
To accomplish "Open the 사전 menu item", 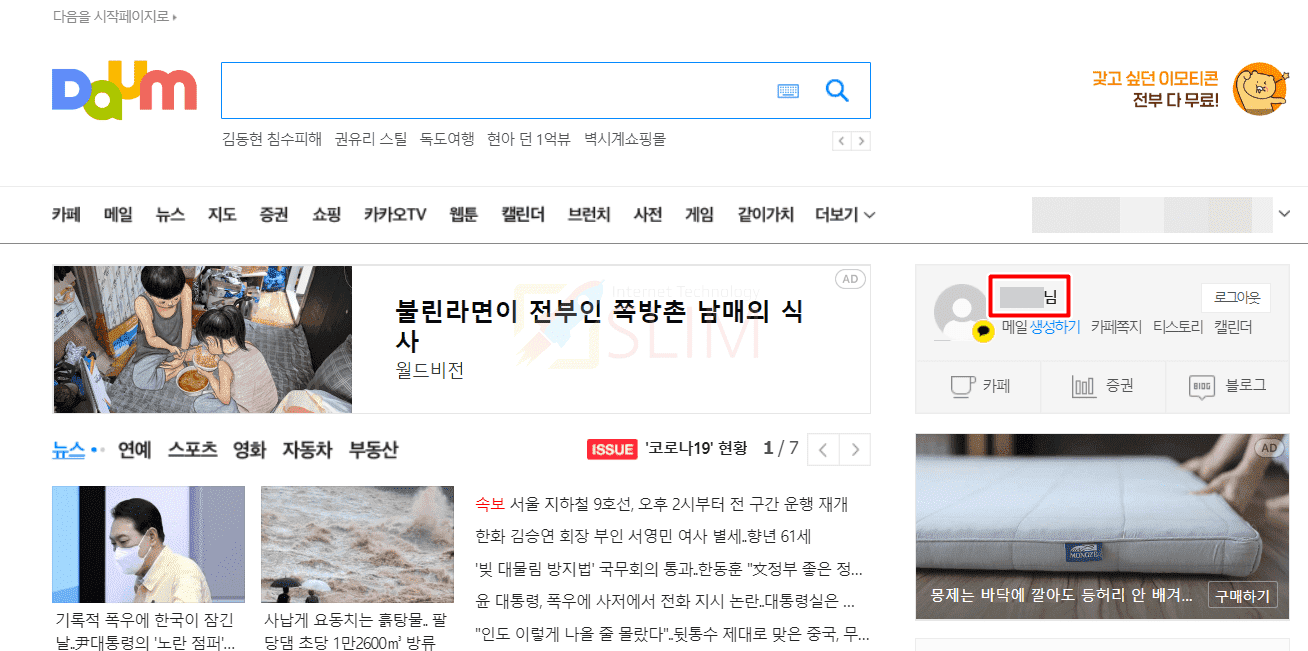I will point(648,214).
